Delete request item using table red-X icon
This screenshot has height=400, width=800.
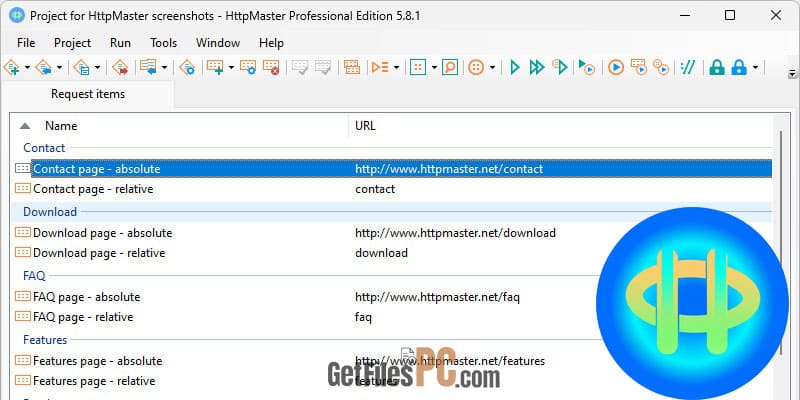(271, 67)
